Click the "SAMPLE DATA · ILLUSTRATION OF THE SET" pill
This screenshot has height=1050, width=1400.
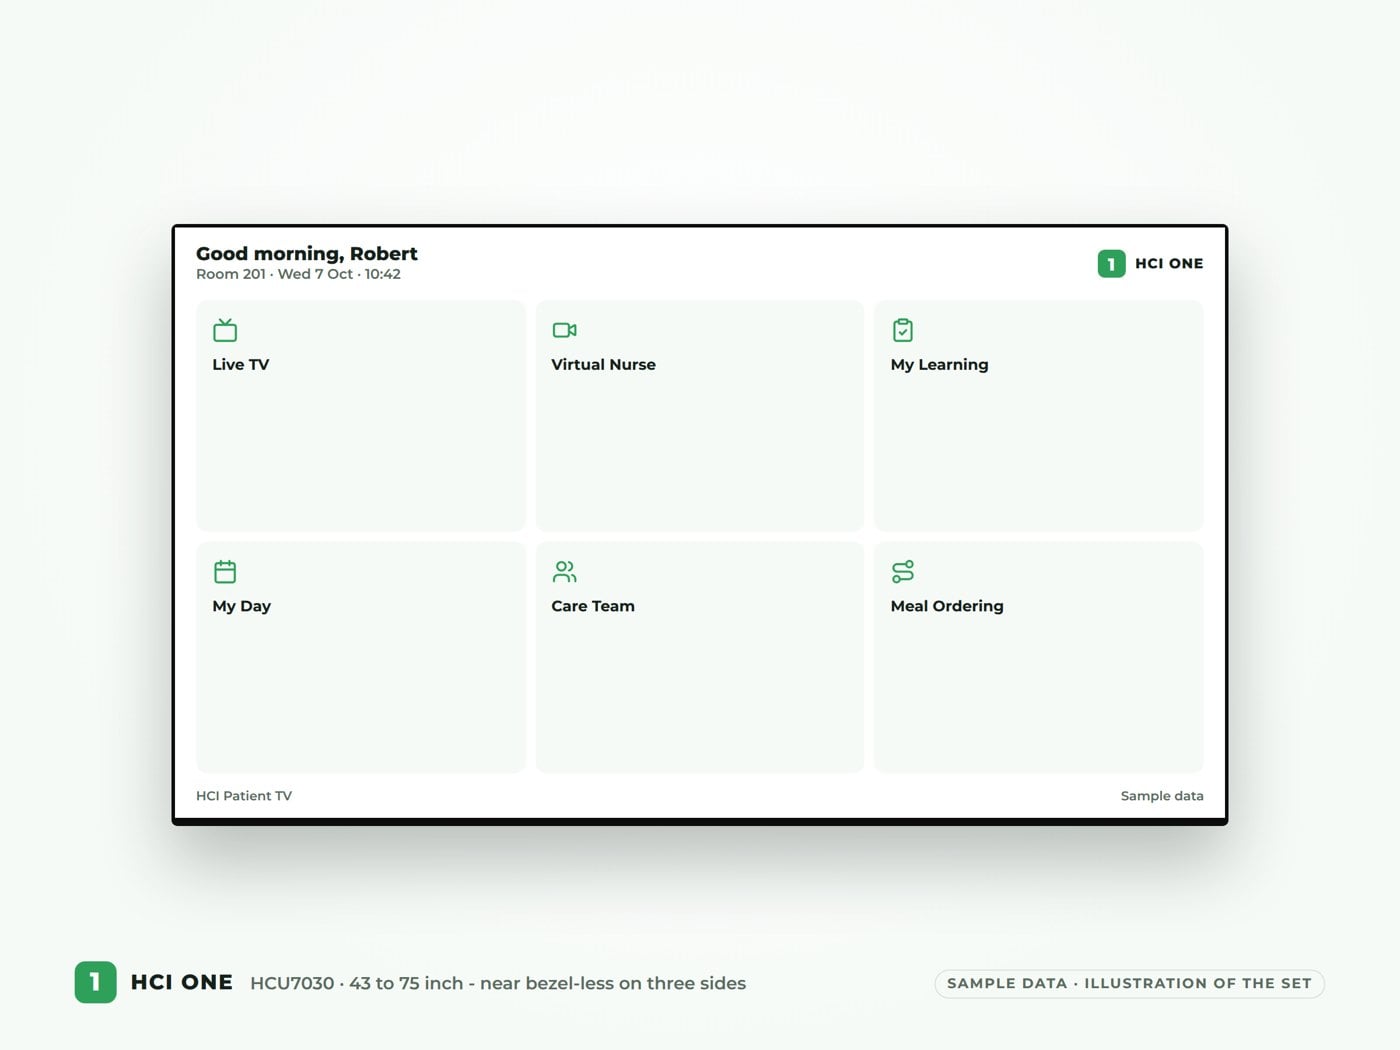pyautogui.click(x=1129, y=983)
